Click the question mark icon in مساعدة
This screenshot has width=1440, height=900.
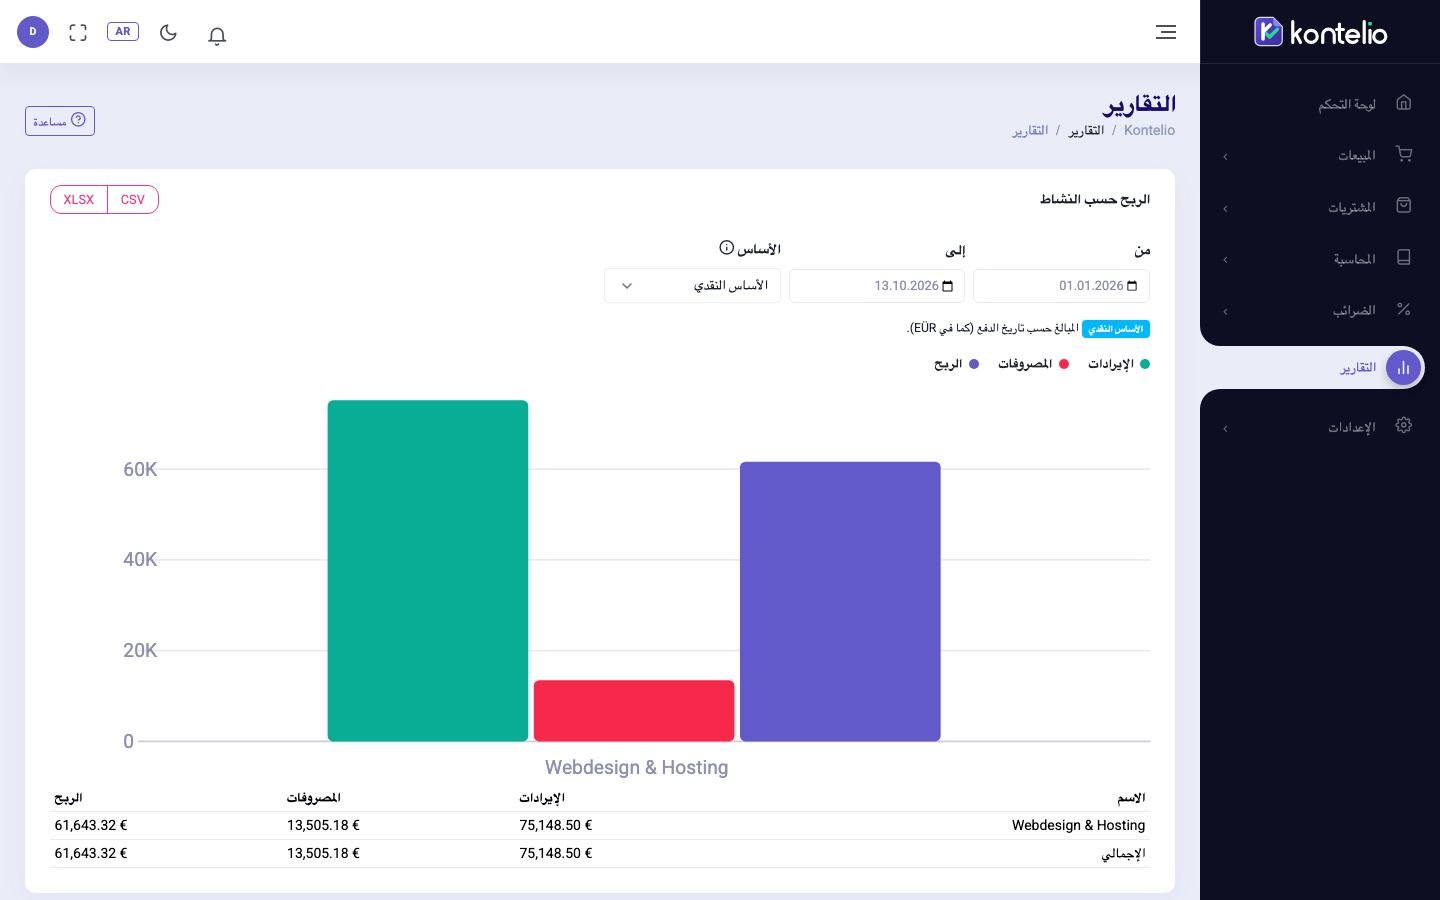(x=78, y=120)
